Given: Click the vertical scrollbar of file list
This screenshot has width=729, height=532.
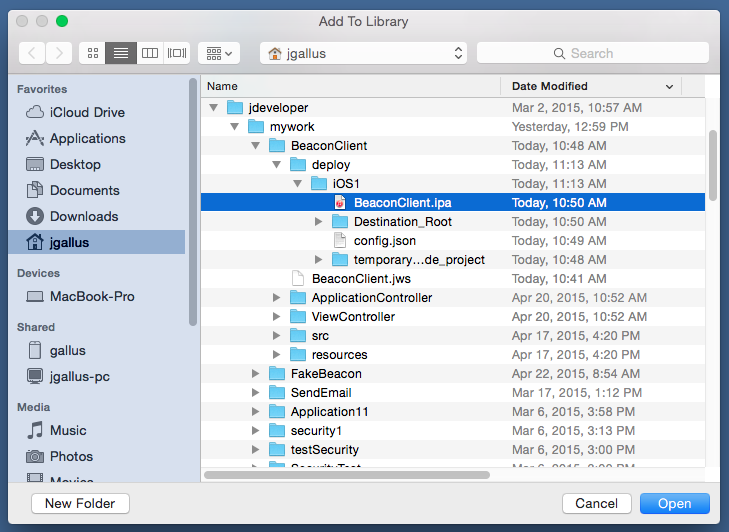Looking at the screenshot, I should [x=712, y=165].
